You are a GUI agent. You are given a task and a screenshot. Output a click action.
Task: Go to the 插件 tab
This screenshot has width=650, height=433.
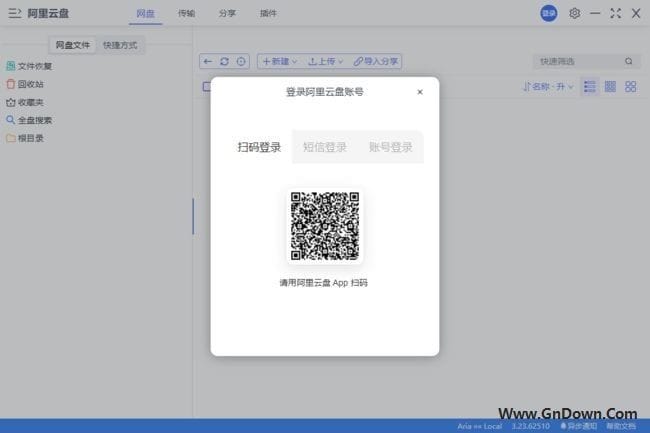click(268, 13)
